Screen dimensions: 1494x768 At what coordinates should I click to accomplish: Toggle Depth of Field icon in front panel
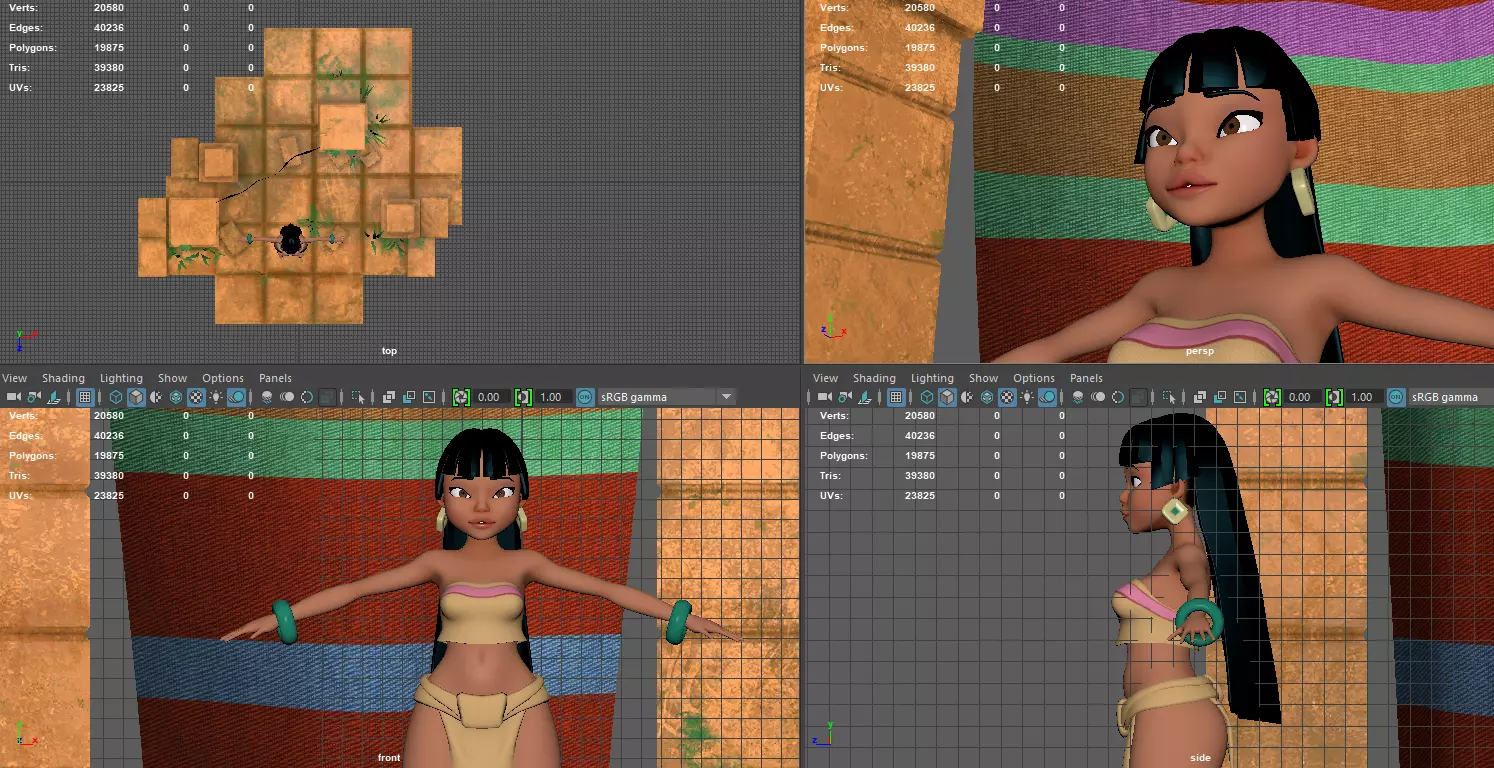click(327, 397)
